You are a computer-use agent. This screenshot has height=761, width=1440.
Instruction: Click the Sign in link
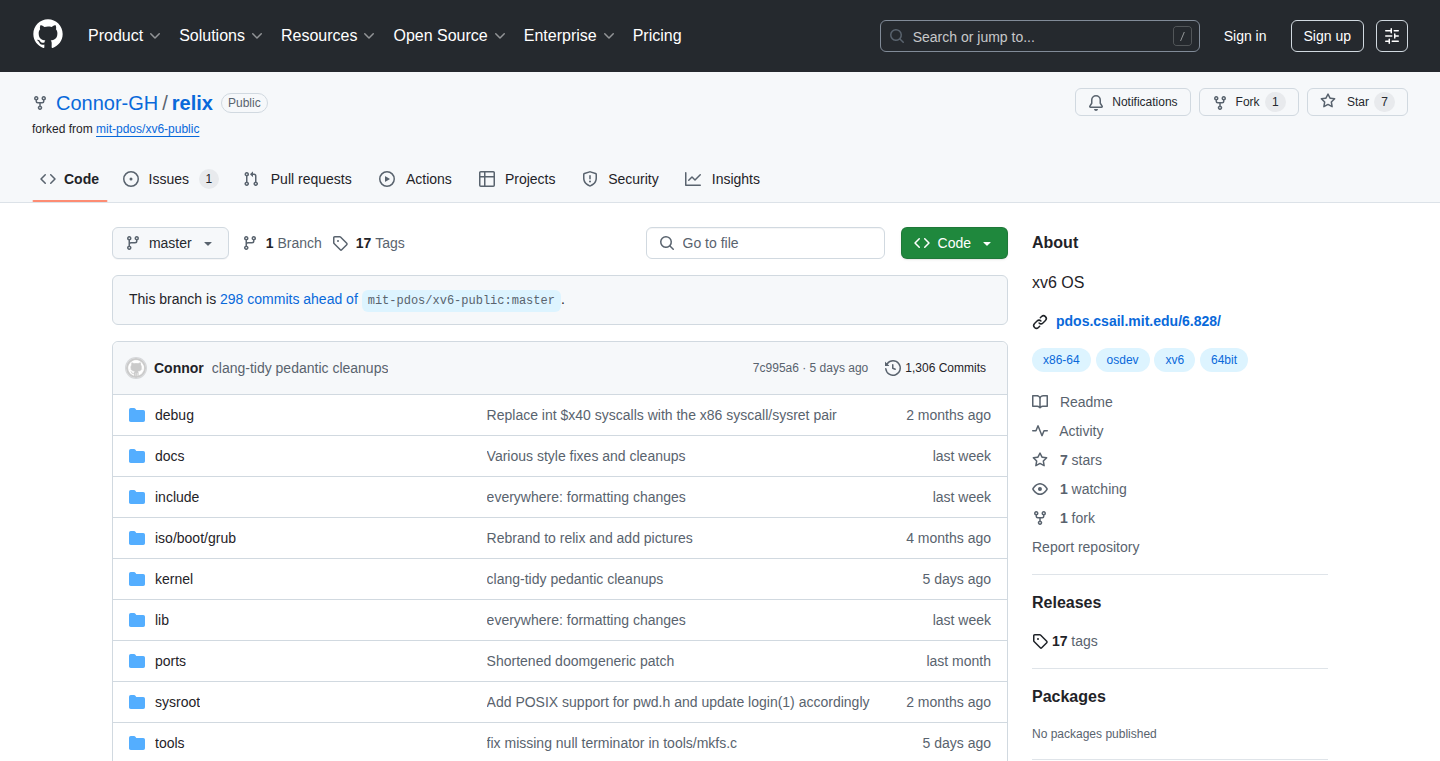(1245, 36)
